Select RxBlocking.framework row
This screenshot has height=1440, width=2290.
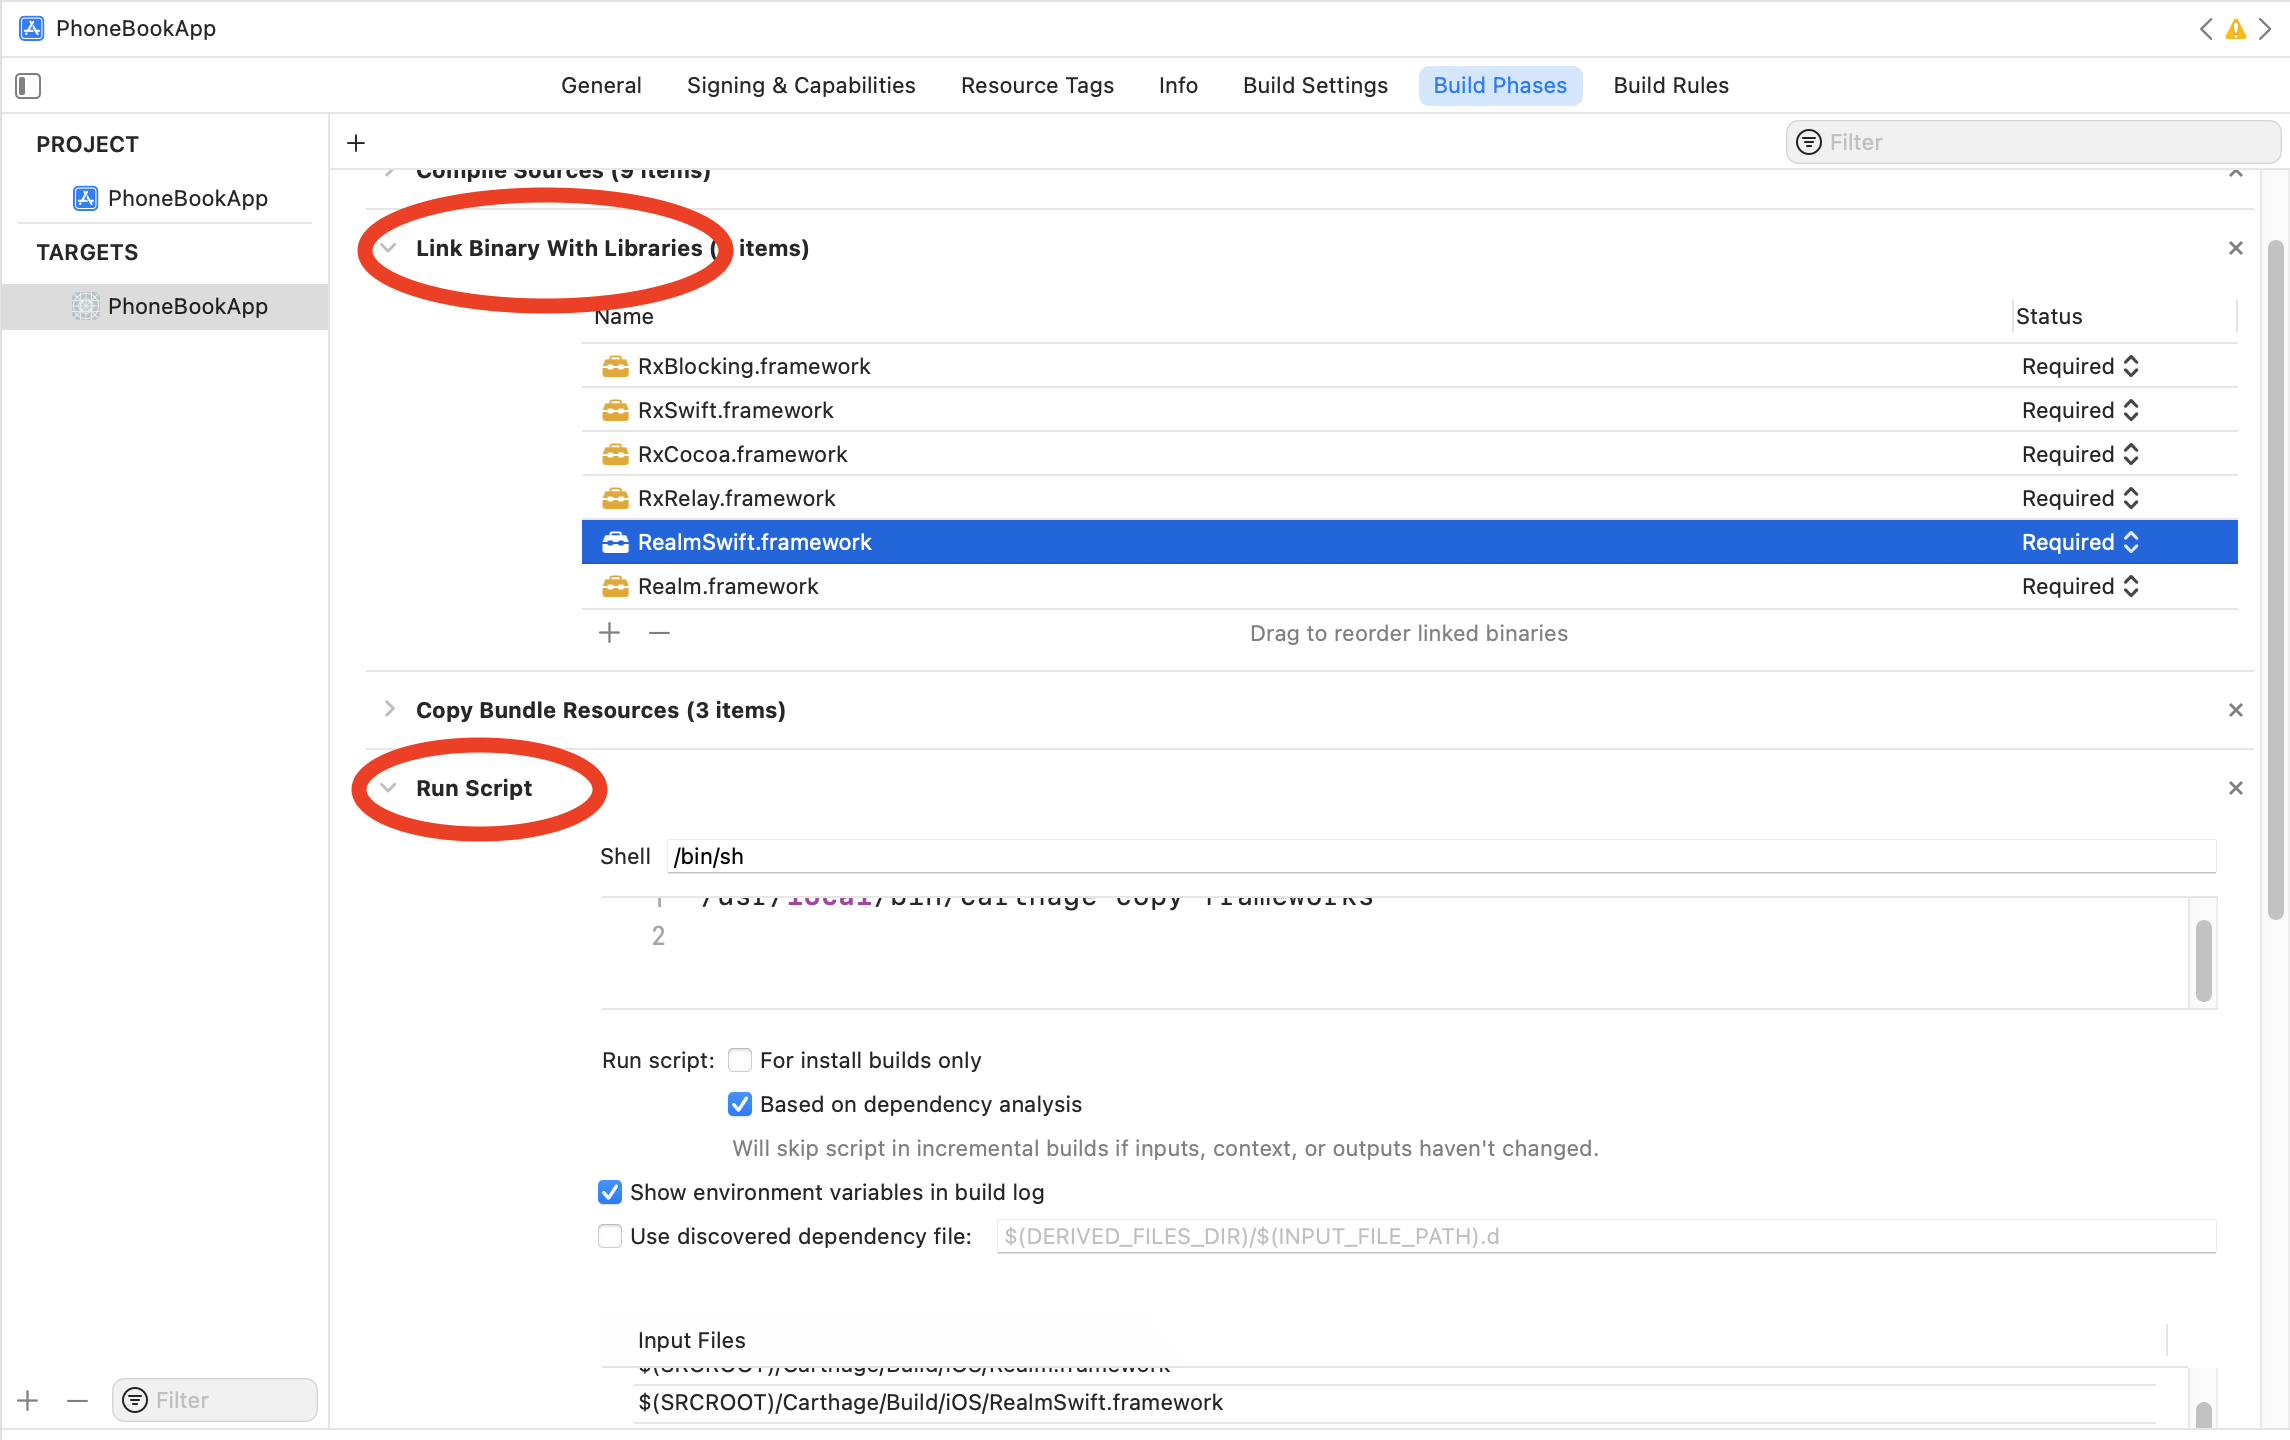click(x=1409, y=366)
